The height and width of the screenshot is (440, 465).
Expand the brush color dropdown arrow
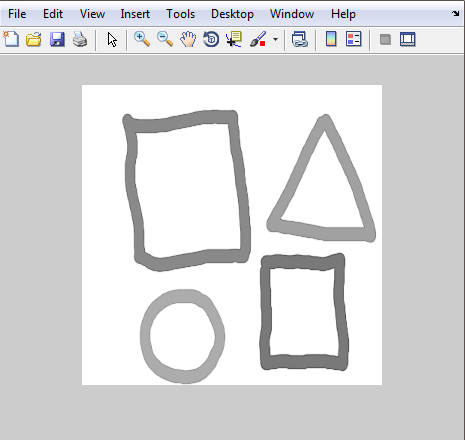275,39
